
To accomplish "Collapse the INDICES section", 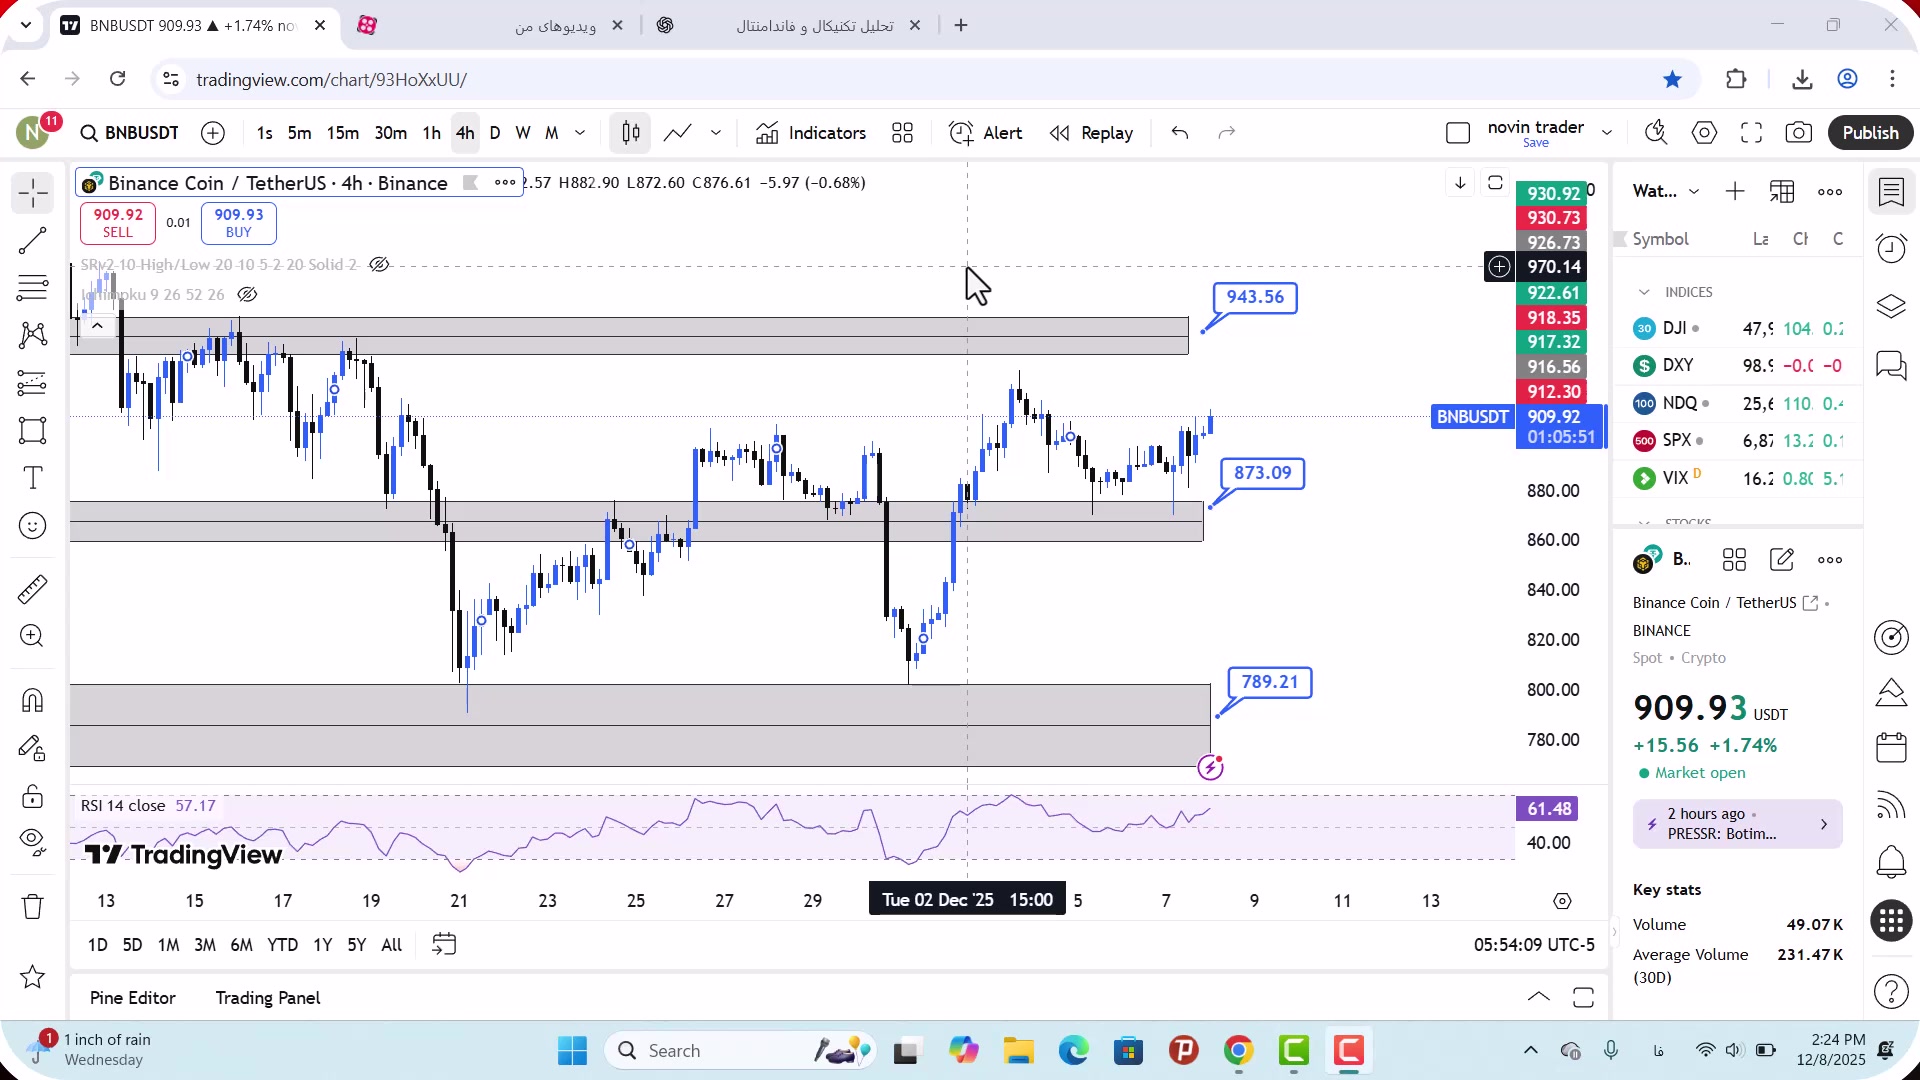I will point(1644,292).
